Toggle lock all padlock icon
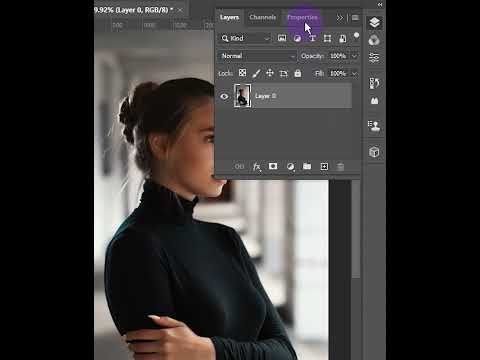Screen dimensions: 480x360 point(298,73)
